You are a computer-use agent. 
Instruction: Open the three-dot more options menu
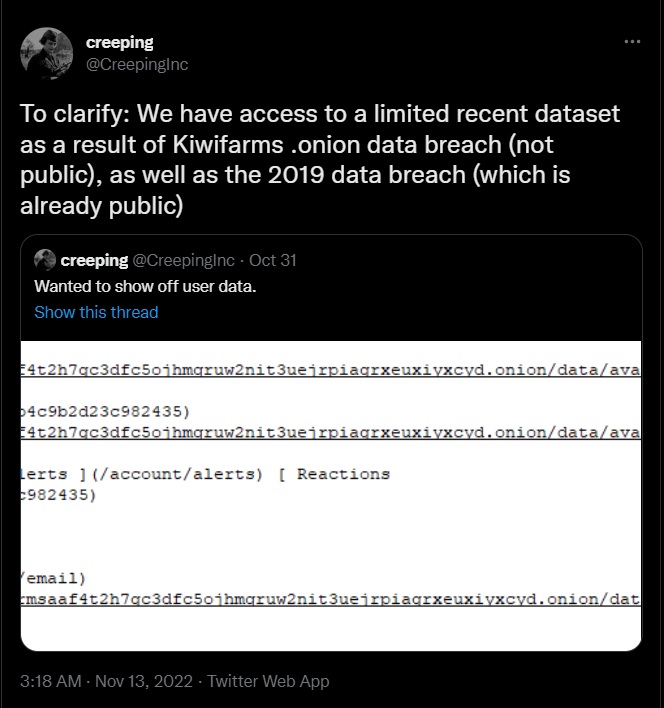click(632, 42)
